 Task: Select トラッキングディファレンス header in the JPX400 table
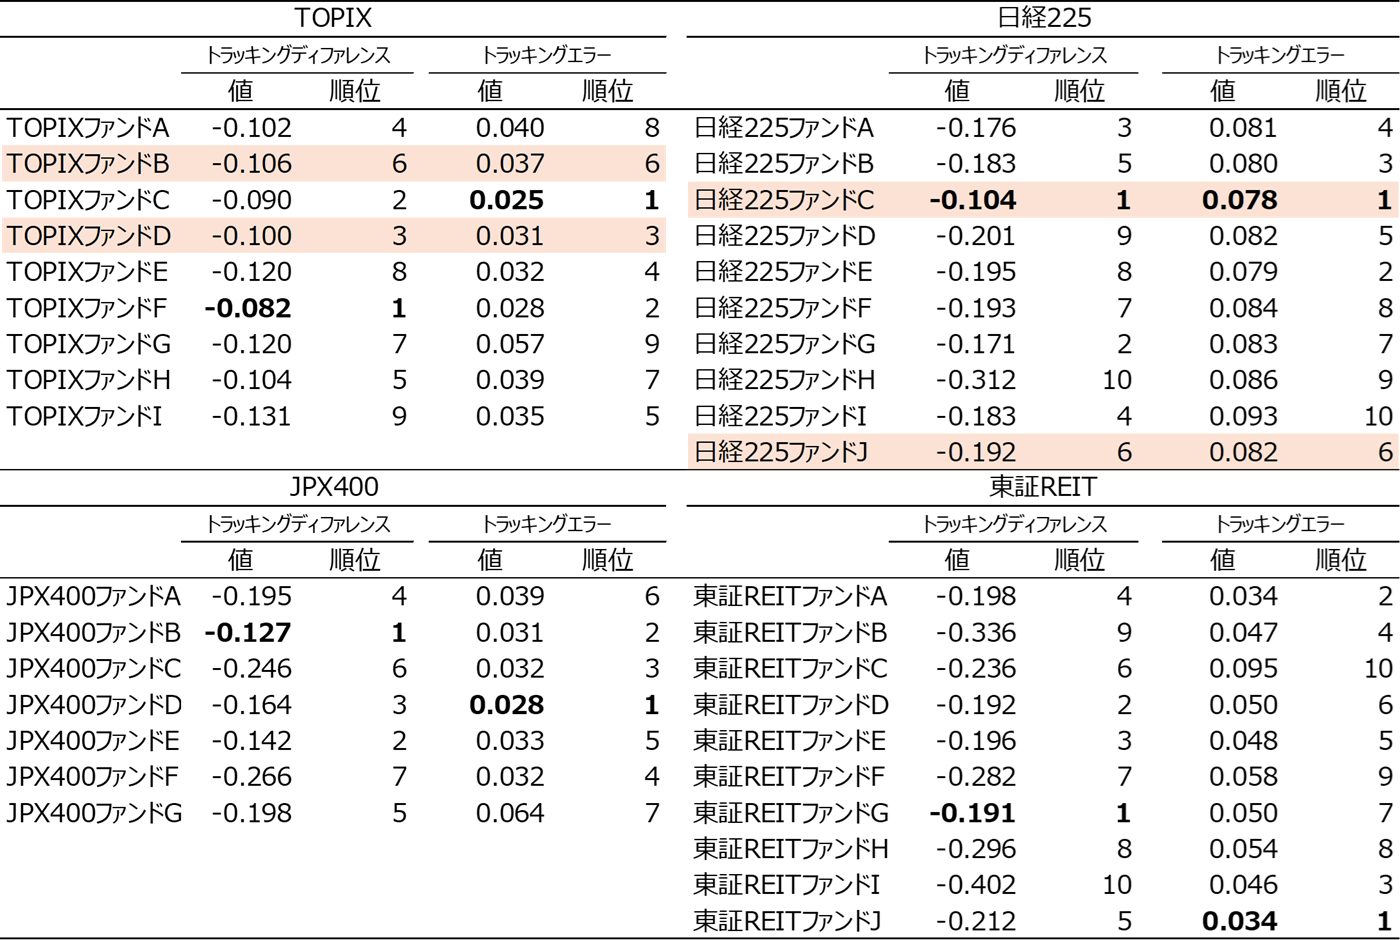(297, 524)
